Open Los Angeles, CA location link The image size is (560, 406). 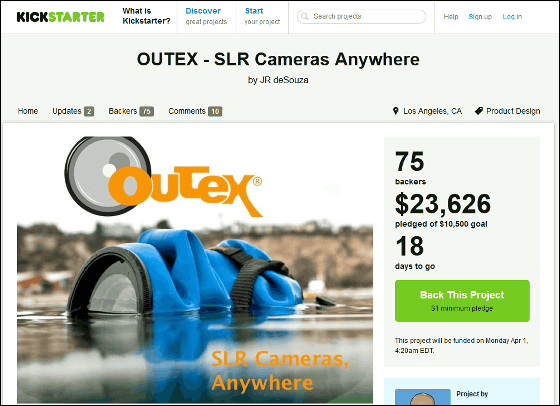432,111
